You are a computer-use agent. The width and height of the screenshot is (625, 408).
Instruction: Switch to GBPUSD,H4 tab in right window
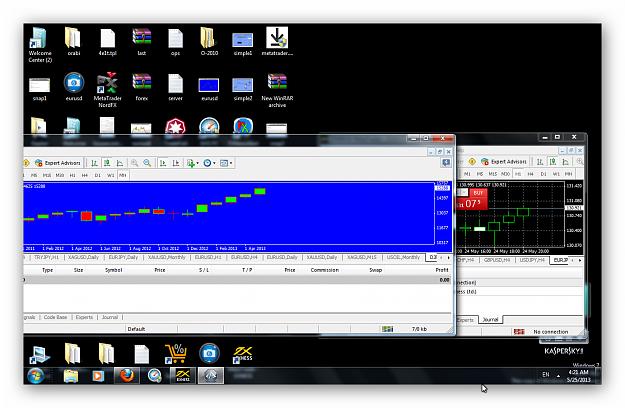(497, 260)
